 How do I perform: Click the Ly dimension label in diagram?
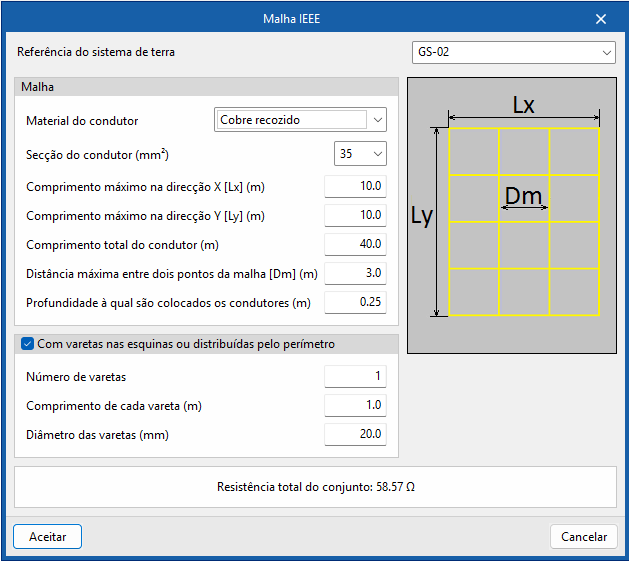421,216
